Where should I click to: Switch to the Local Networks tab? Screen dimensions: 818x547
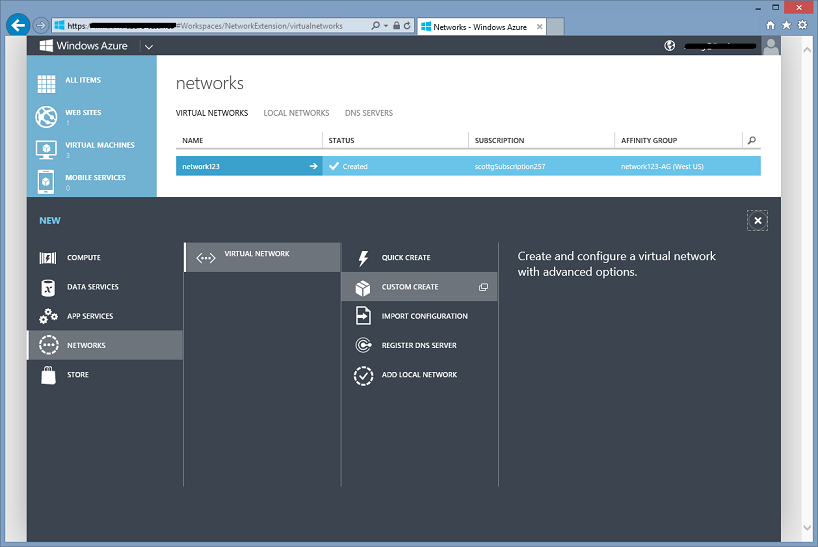(x=296, y=113)
